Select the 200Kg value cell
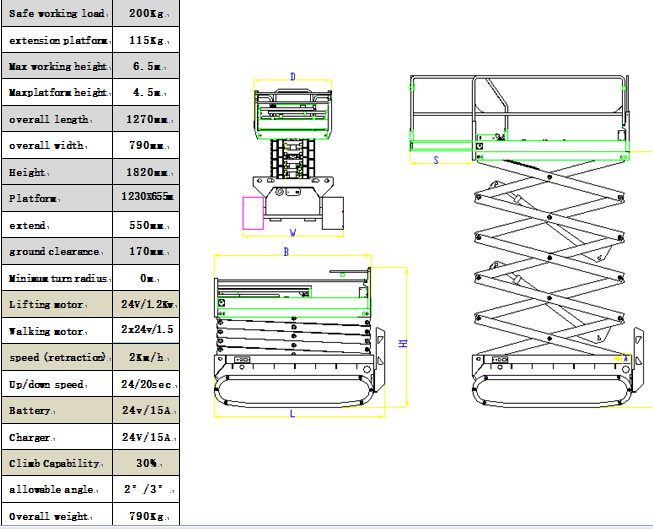Viewport: 653px width, 529px height. pyautogui.click(x=148, y=13)
